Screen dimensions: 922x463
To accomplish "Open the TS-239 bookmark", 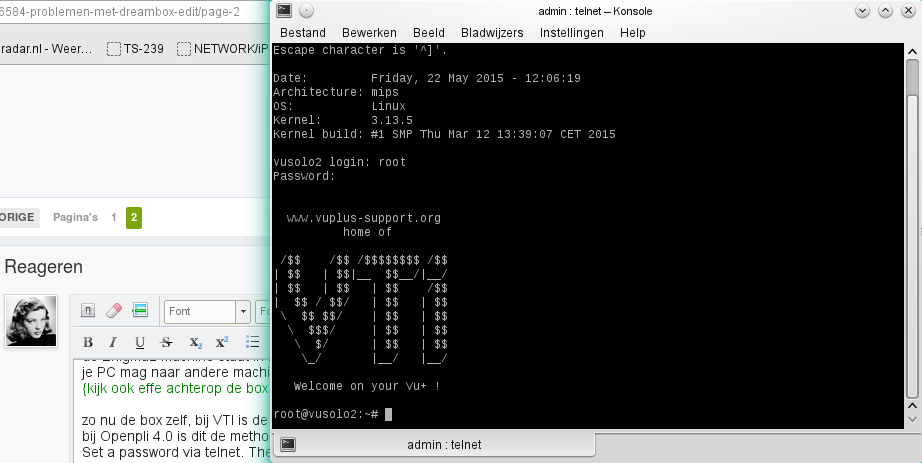I will coord(136,49).
